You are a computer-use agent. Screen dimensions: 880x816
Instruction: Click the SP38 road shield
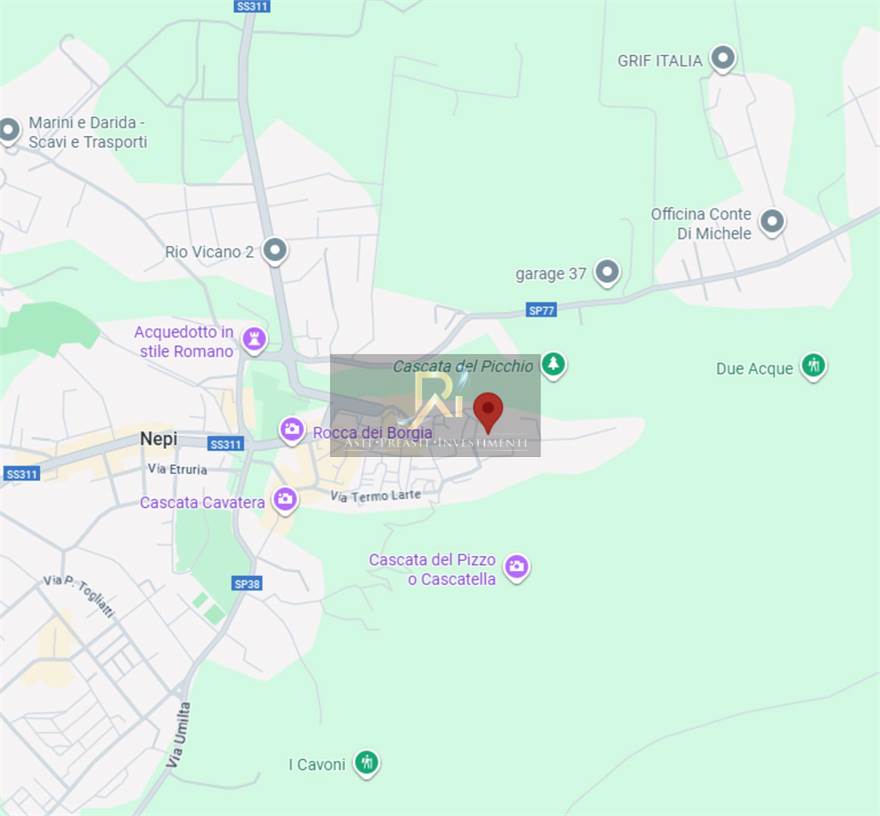247,583
